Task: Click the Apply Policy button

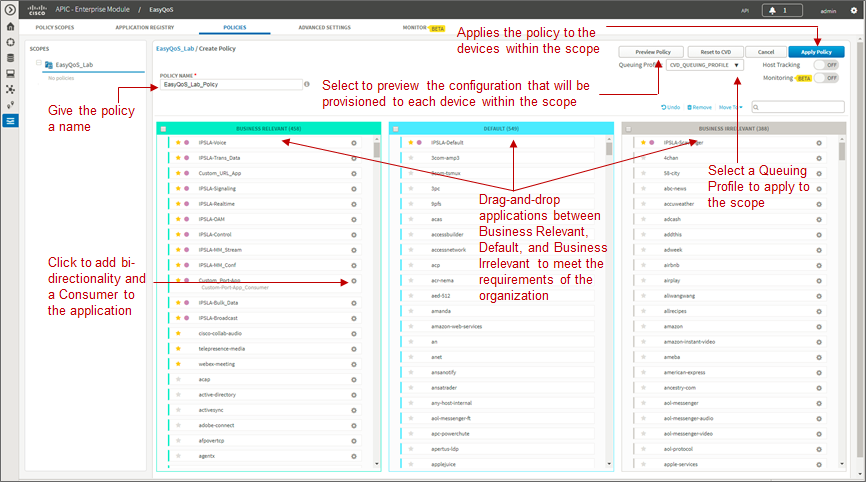Action: pyautogui.click(x=816, y=52)
